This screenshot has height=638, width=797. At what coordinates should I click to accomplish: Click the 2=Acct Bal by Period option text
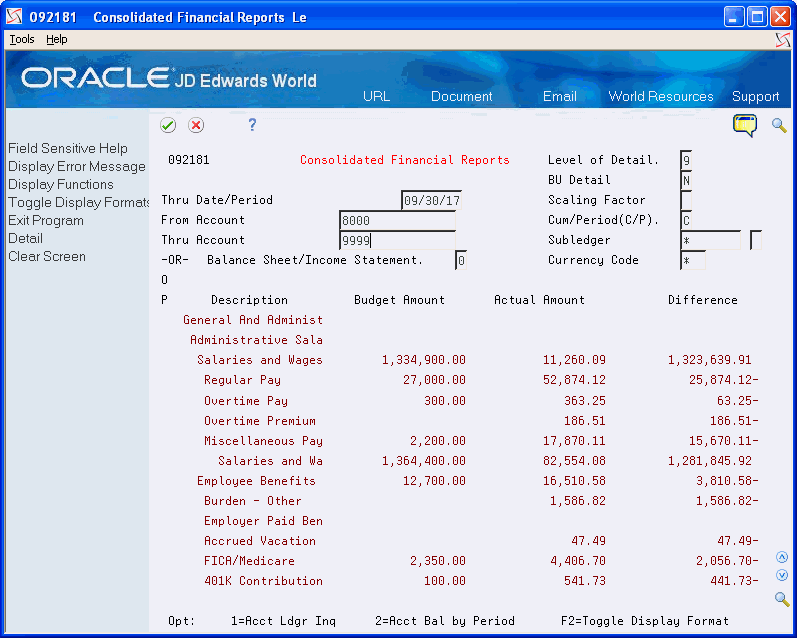[445, 621]
